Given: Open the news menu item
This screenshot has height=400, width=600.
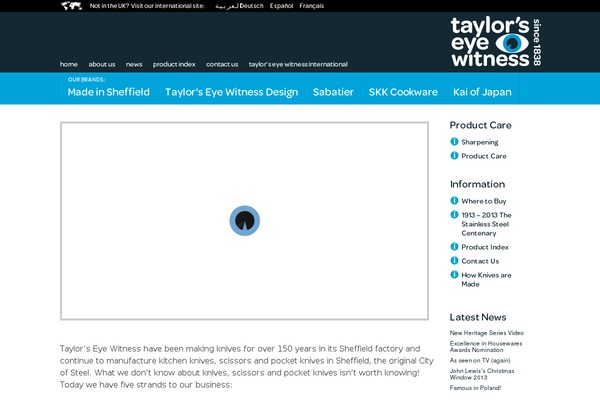Looking at the screenshot, I should (134, 64).
